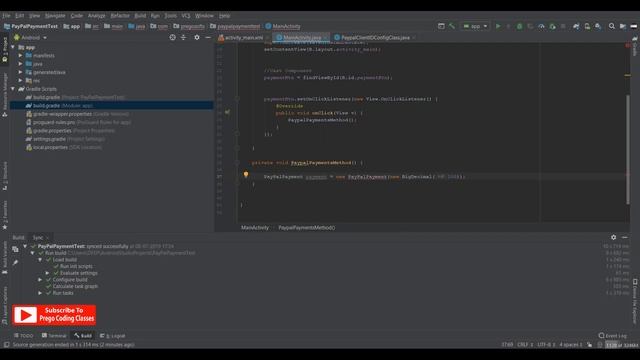Hide the Project panel with the minus icon
Image resolution: width=640 pixels, height=360 pixels.
pos(208,37)
